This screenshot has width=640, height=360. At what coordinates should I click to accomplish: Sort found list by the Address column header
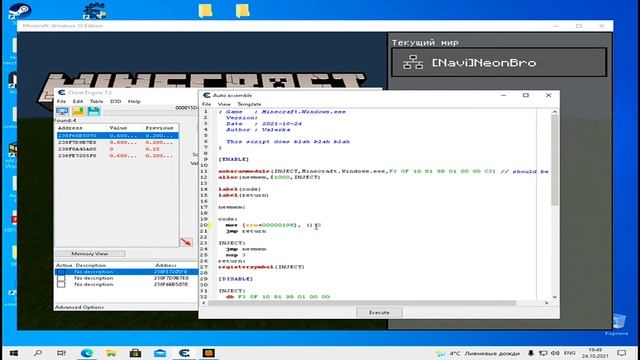pos(70,128)
